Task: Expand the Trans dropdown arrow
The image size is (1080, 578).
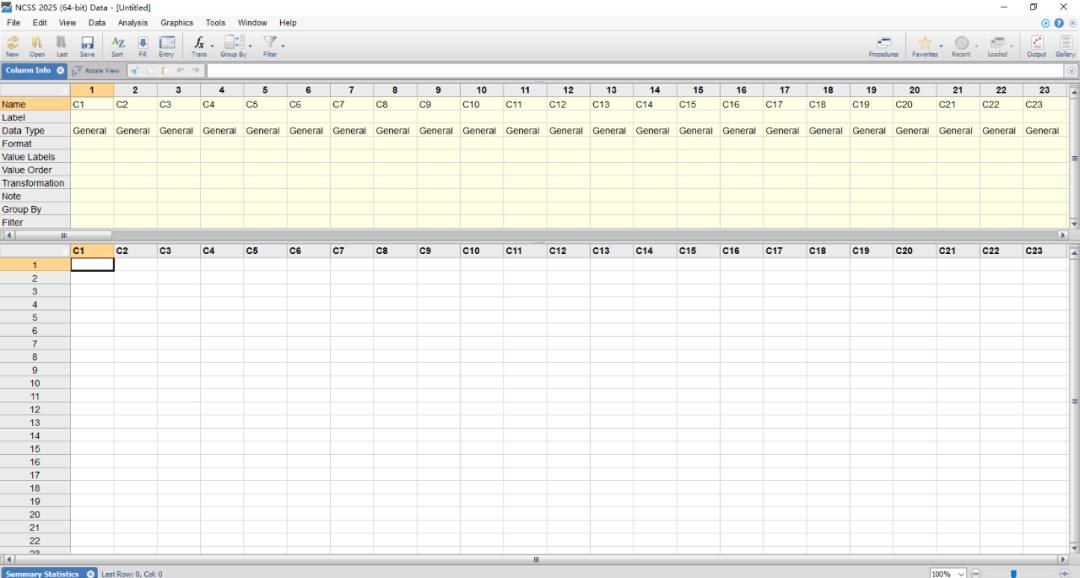Action: click(212, 45)
